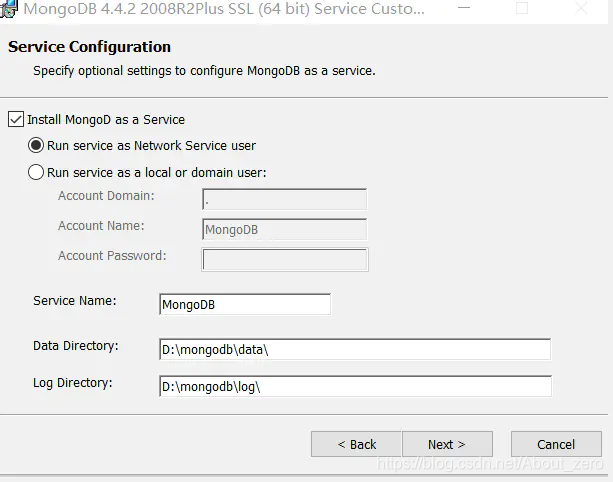The height and width of the screenshot is (482, 613).
Task: Close the installer window
Action: 581,8
